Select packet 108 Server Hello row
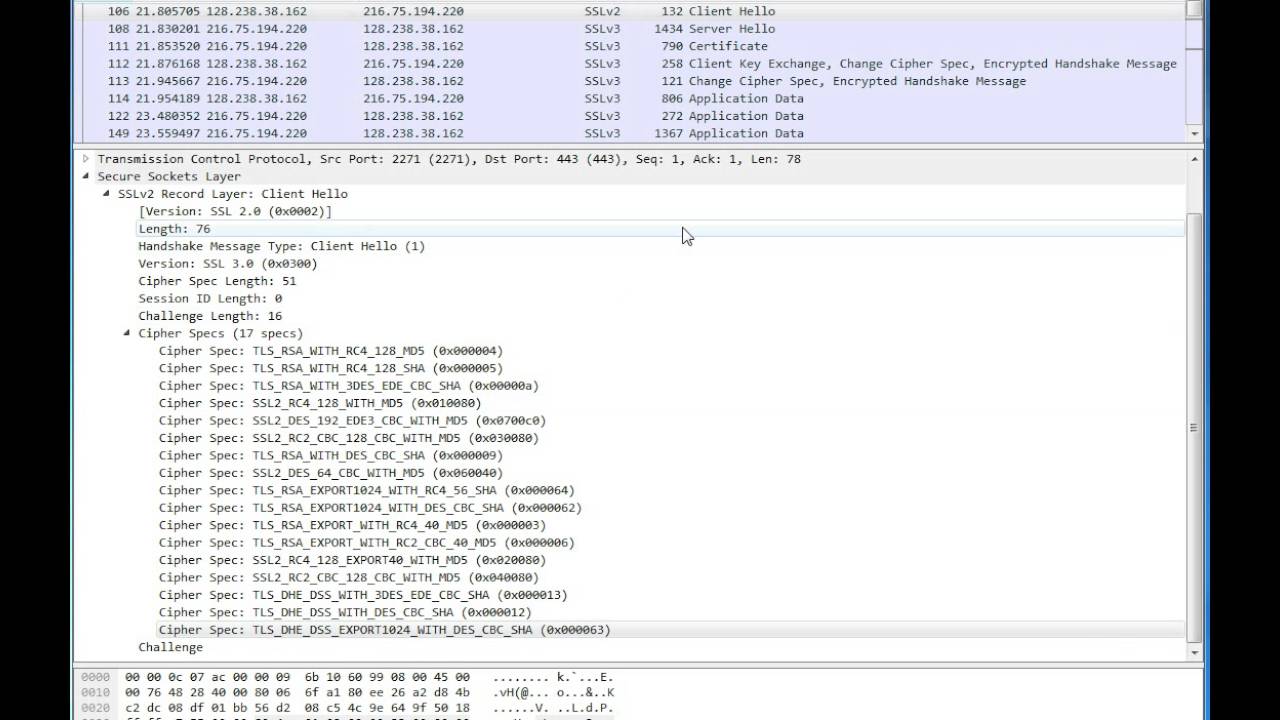 [x=630, y=29]
